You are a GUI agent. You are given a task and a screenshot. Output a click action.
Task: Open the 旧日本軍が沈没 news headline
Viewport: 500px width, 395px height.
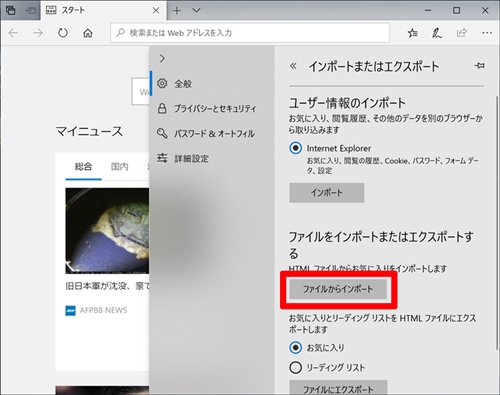[107, 286]
